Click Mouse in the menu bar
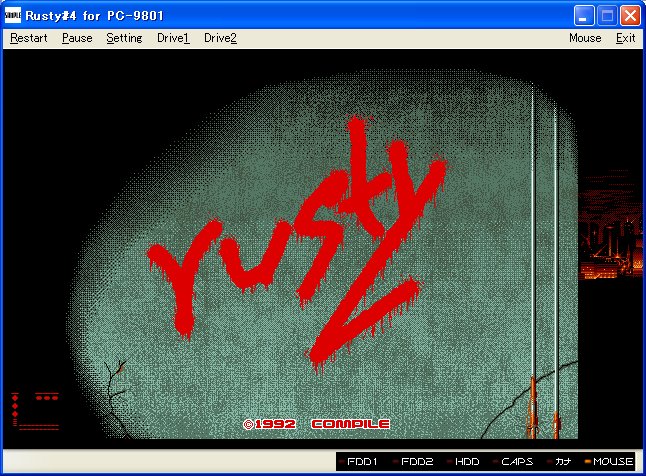 pos(585,38)
